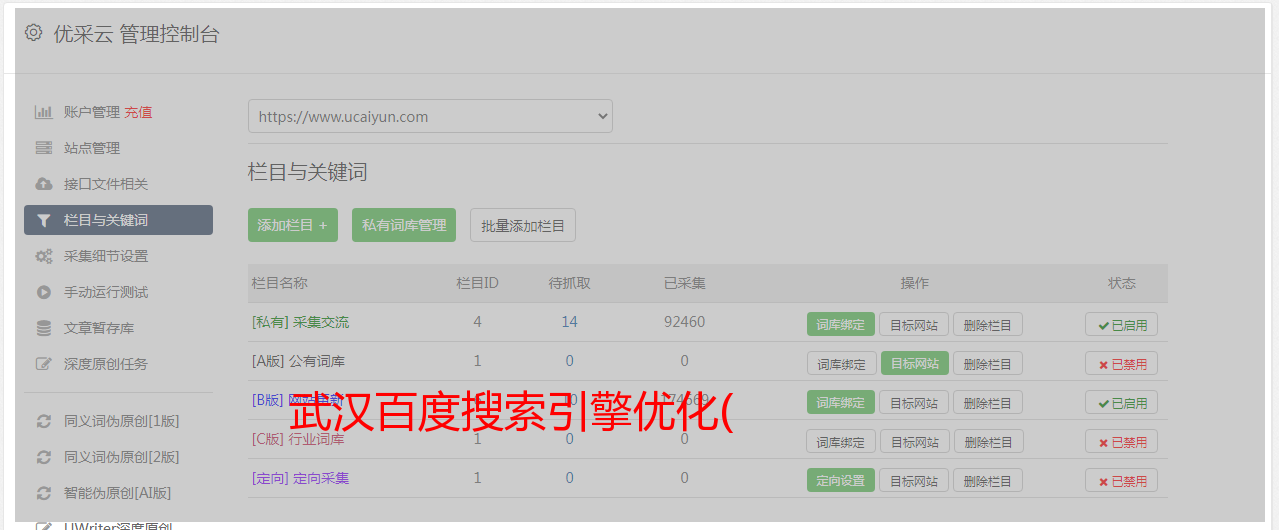Click the 92460 collected count
Image resolution: width=1279 pixels, height=530 pixels.
(x=684, y=322)
